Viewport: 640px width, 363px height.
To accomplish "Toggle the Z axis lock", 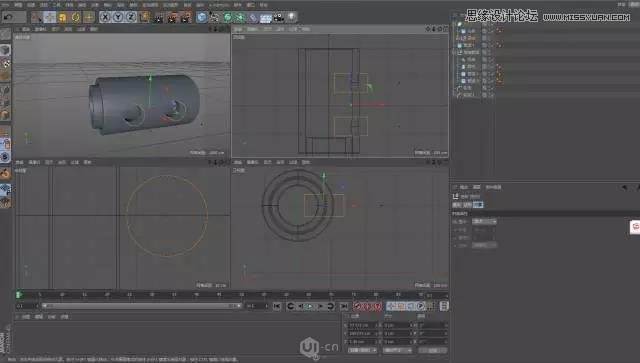I will point(131,17).
